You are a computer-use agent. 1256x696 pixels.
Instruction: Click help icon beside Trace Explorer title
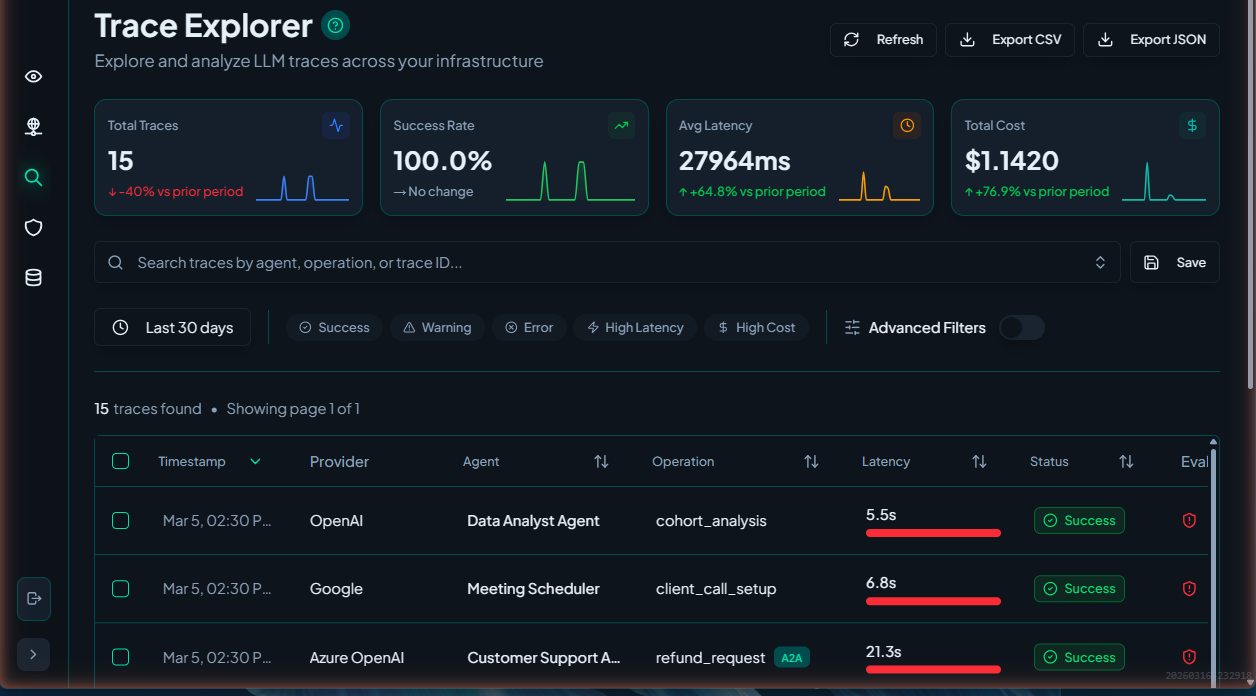coord(336,25)
